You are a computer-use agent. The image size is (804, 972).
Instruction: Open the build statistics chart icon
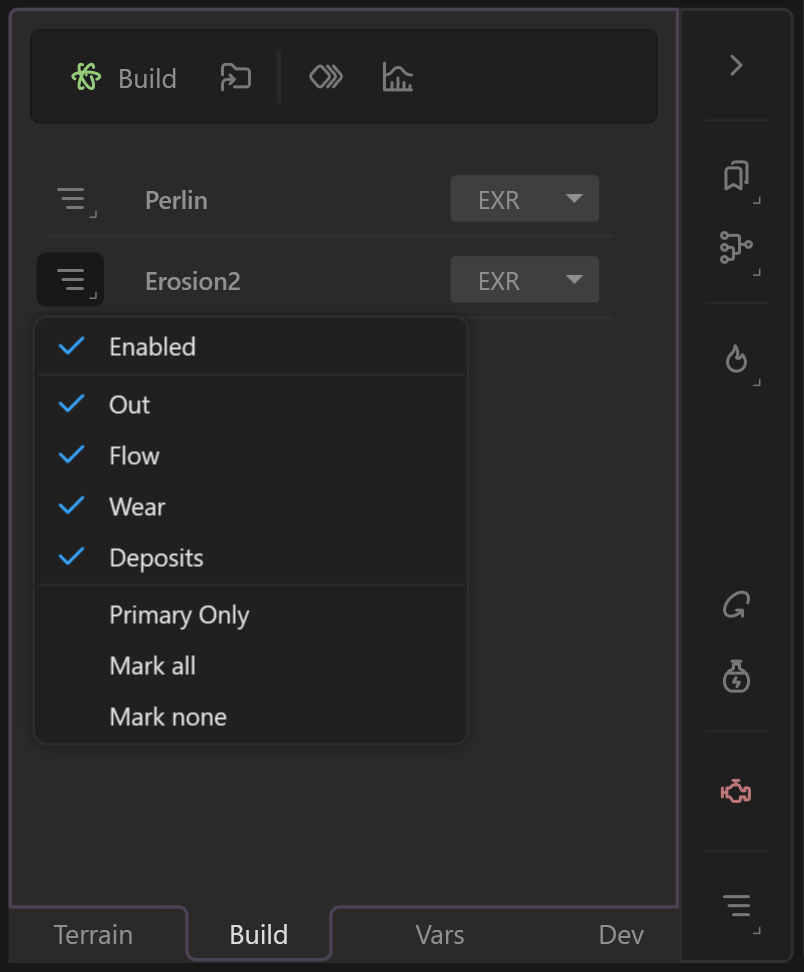[397, 77]
